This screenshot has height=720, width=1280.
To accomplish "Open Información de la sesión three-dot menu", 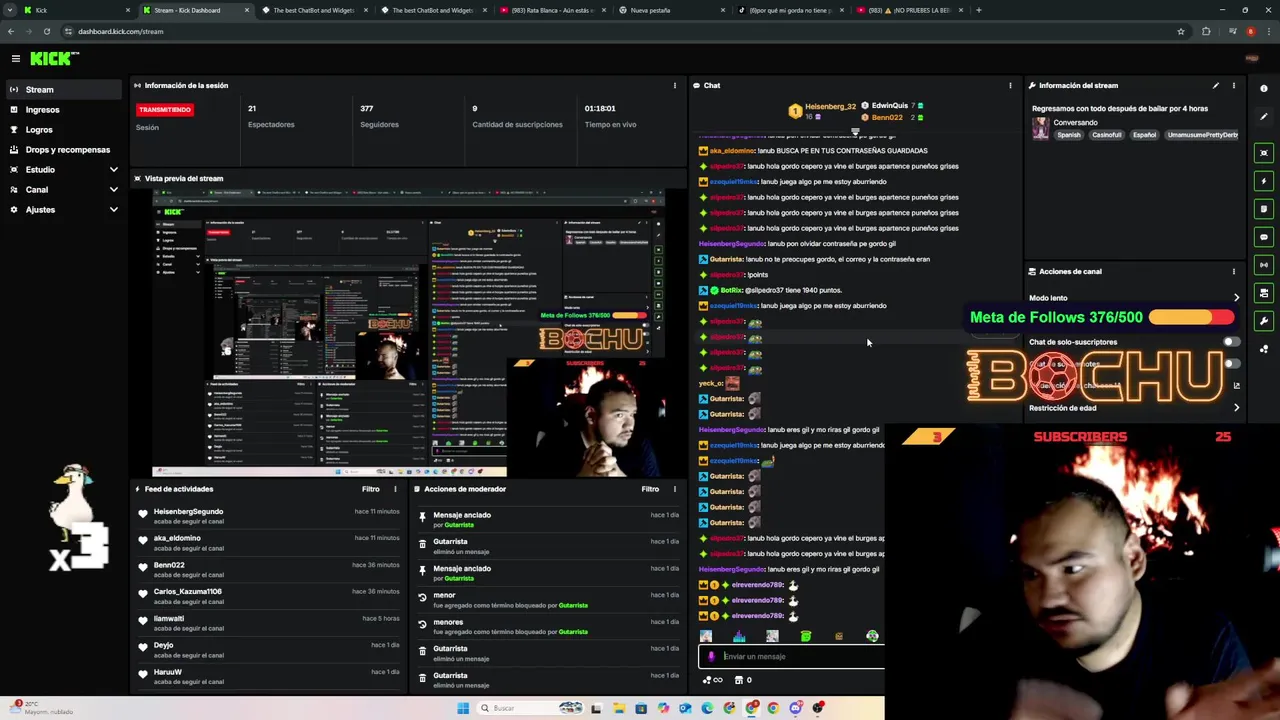I will pos(674,85).
